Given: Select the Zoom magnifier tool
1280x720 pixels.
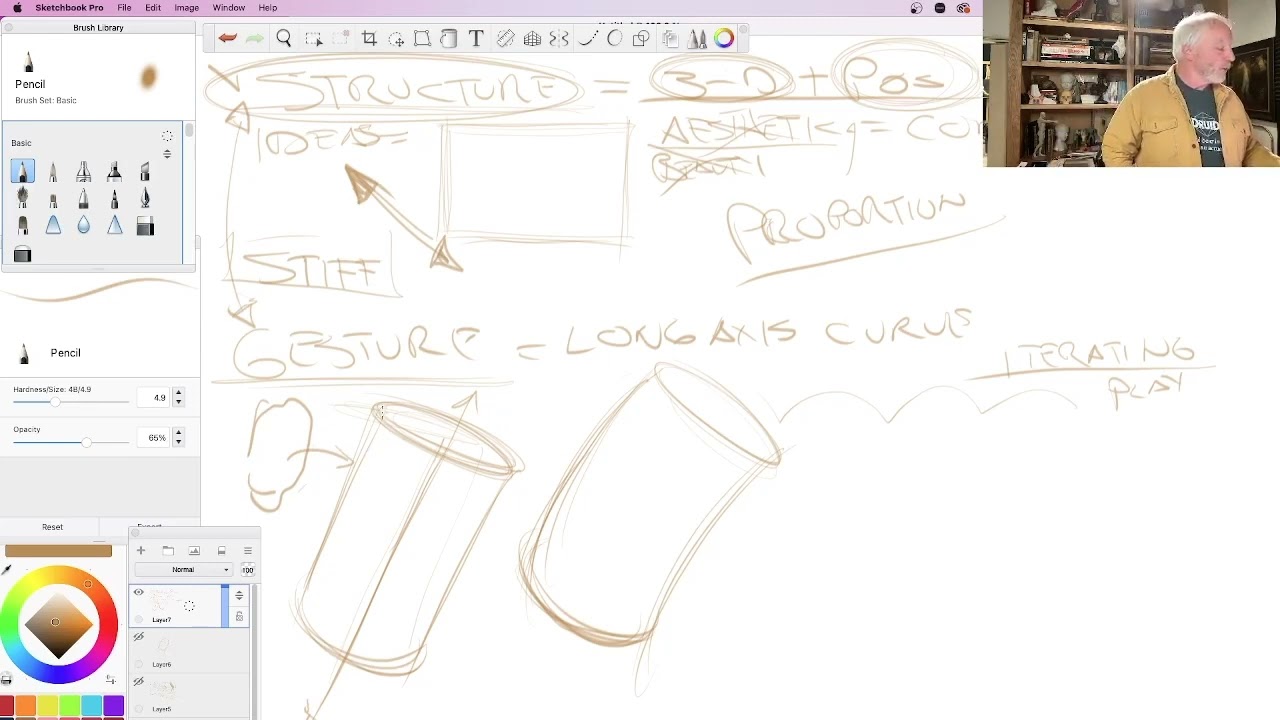Looking at the screenshot, I should click(x=284, y=39).
